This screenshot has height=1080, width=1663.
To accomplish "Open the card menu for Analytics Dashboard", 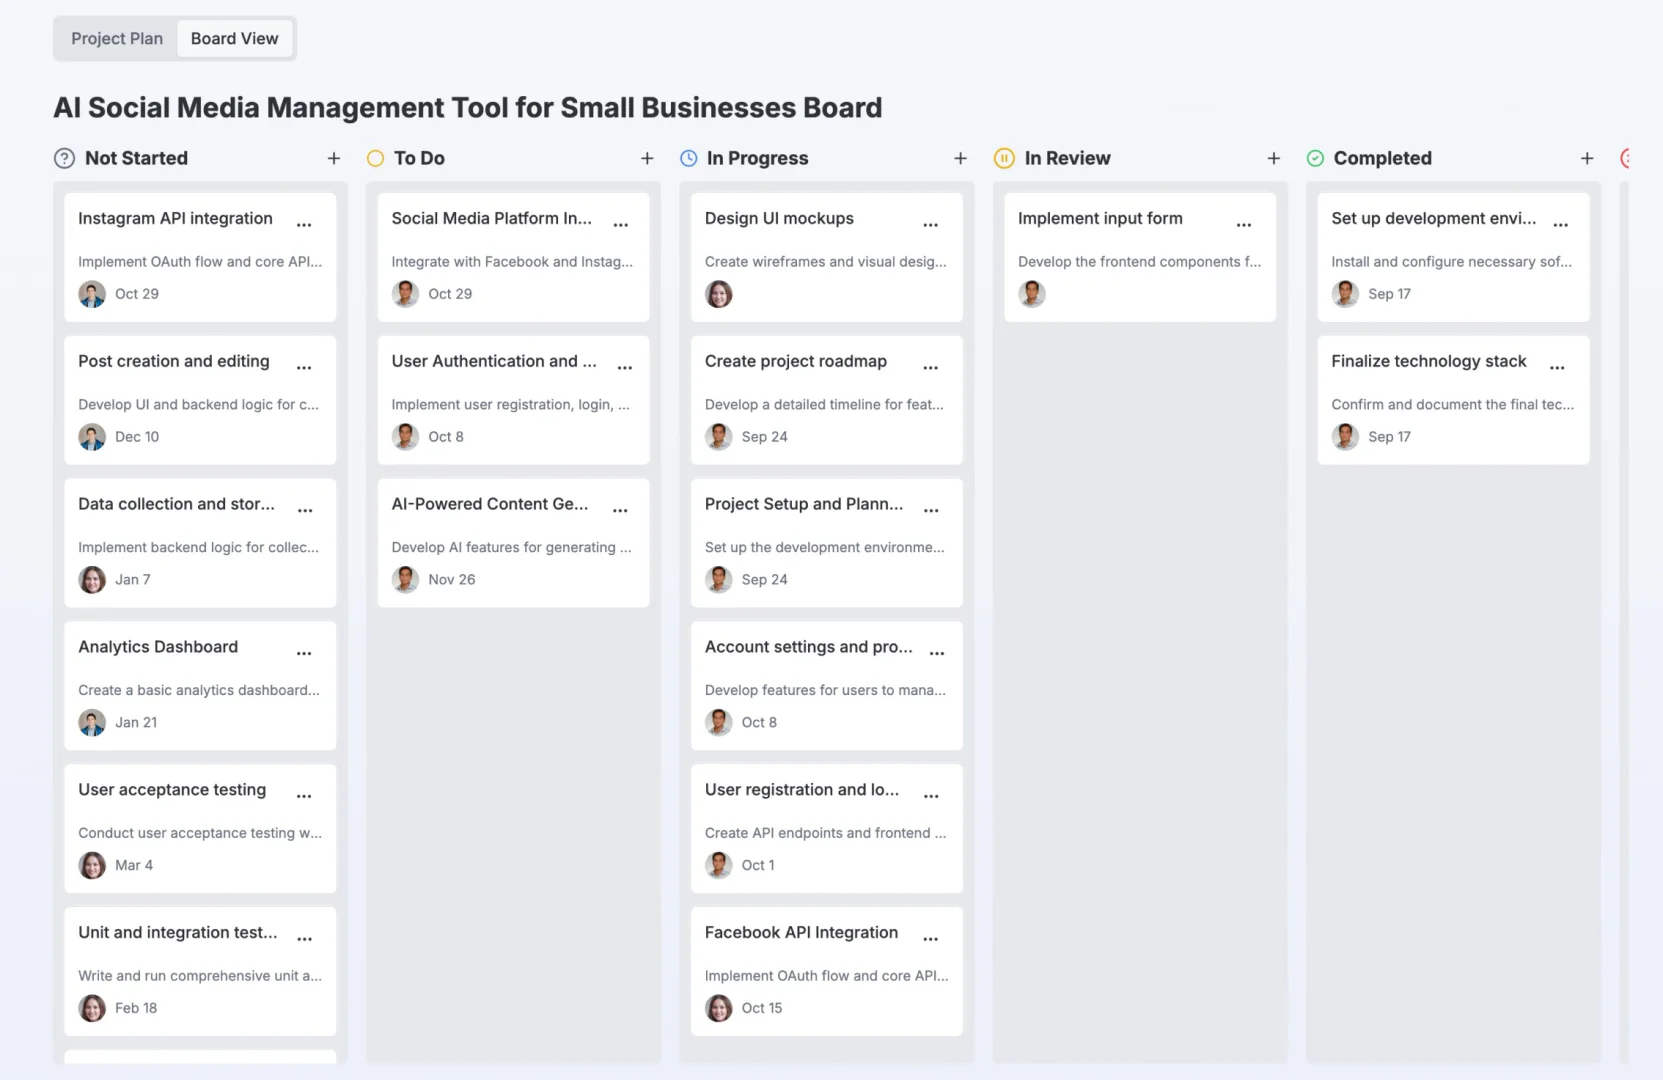I will coord(304,653).
